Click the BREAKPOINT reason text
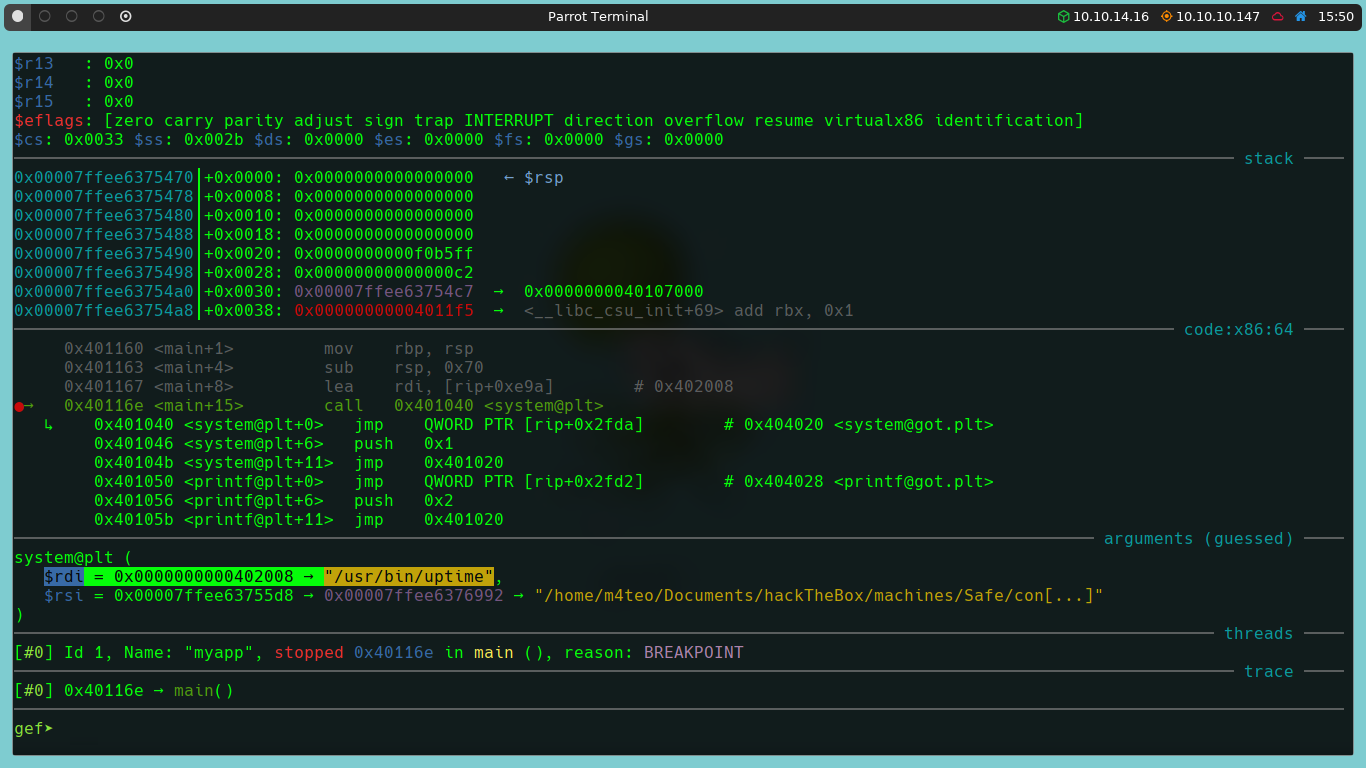 [x=694, y=652]
